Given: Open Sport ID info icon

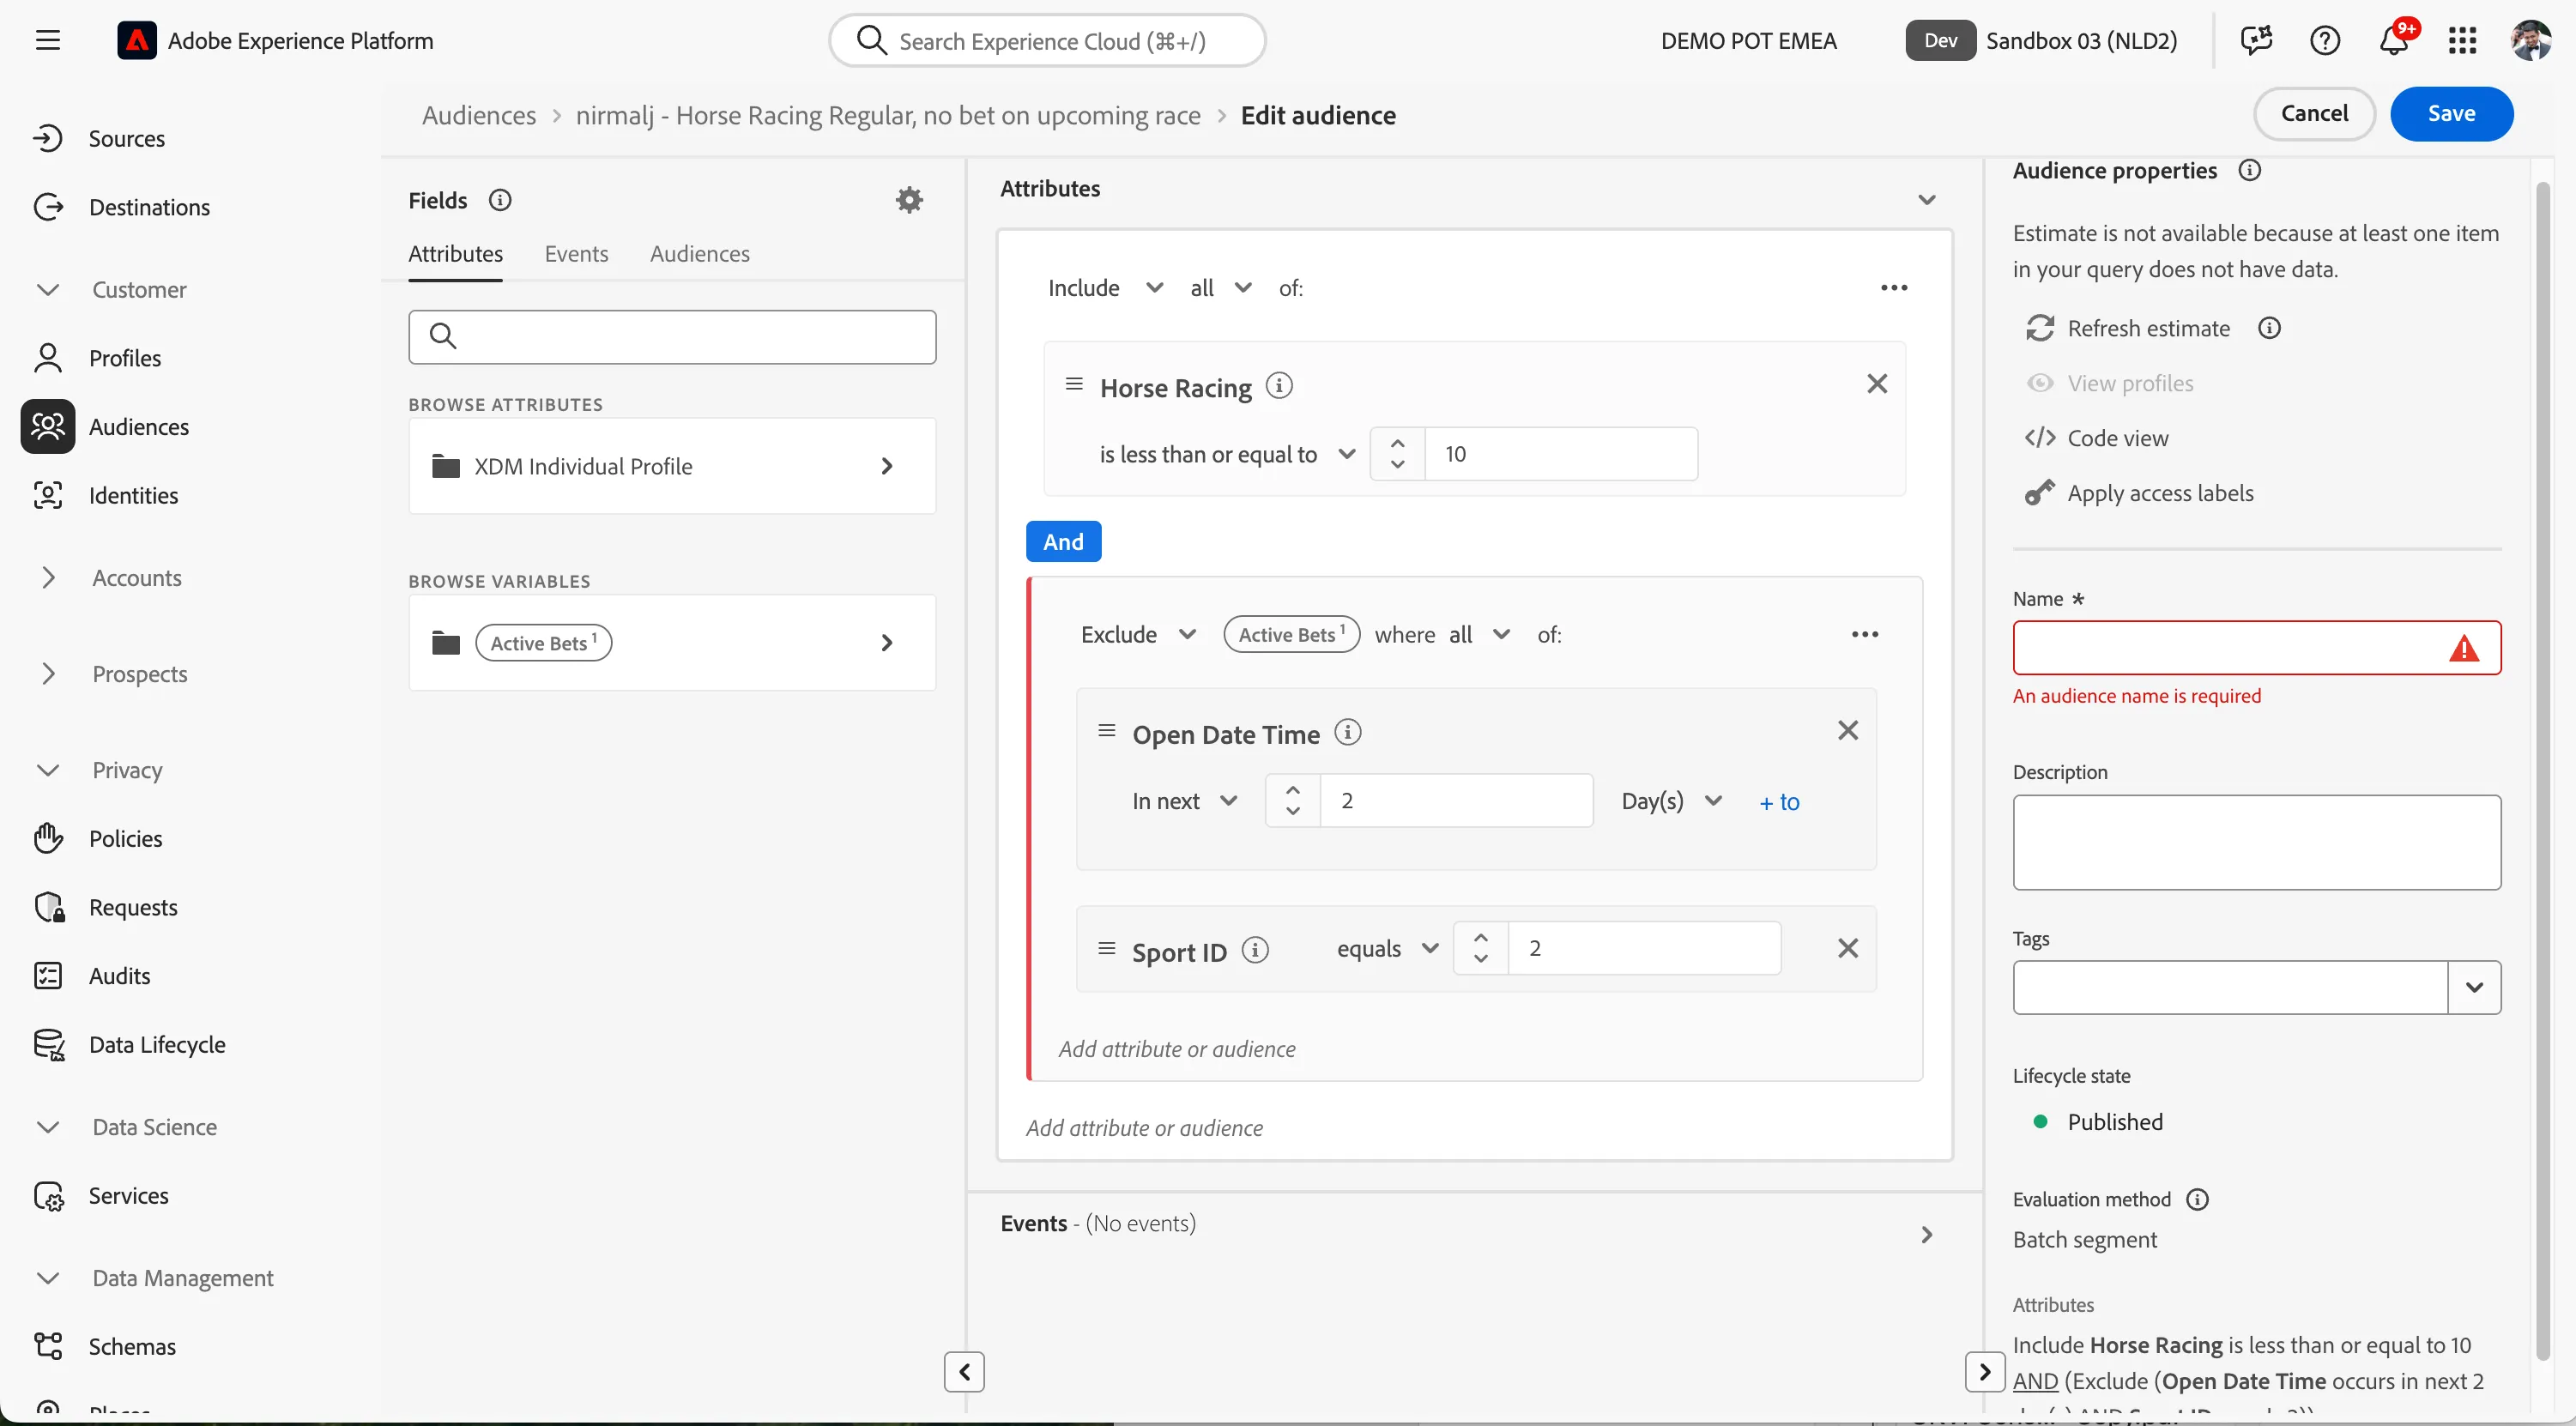Looking at the screenshot, I should coord(1255,950).
